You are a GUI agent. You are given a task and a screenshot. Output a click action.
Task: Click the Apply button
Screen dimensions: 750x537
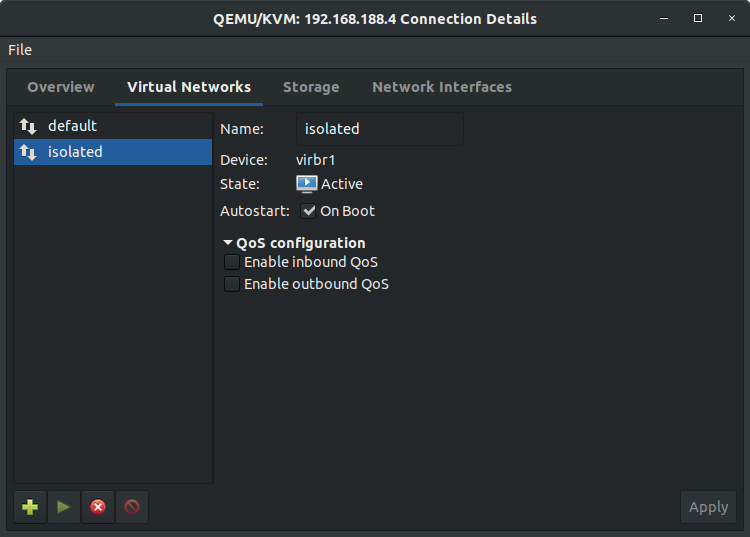pyautogui.click(x=708, y=507)
